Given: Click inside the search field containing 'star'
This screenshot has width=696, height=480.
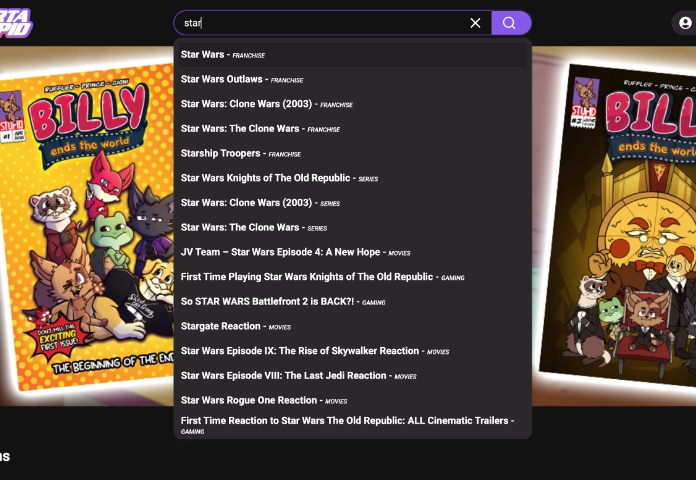Looking at the screenshot, I should click(320, 23).
